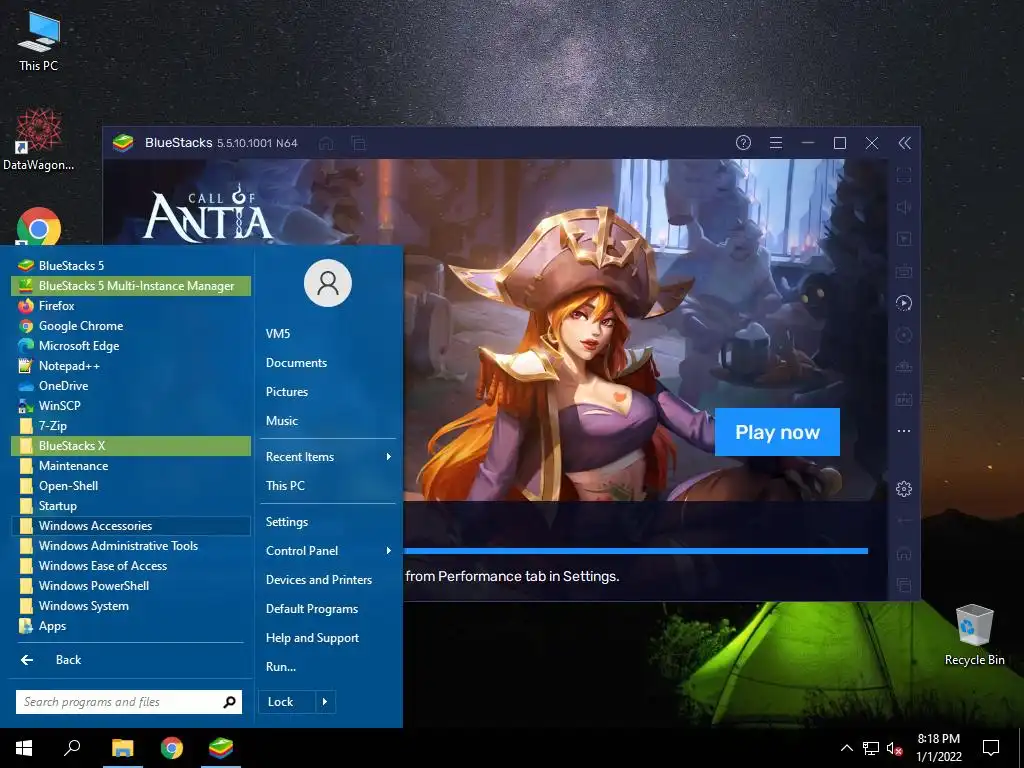Click the search magnifier in Start menu search box
The height and width of the screenshot is (768, 1024).
[x=229, y=702]
